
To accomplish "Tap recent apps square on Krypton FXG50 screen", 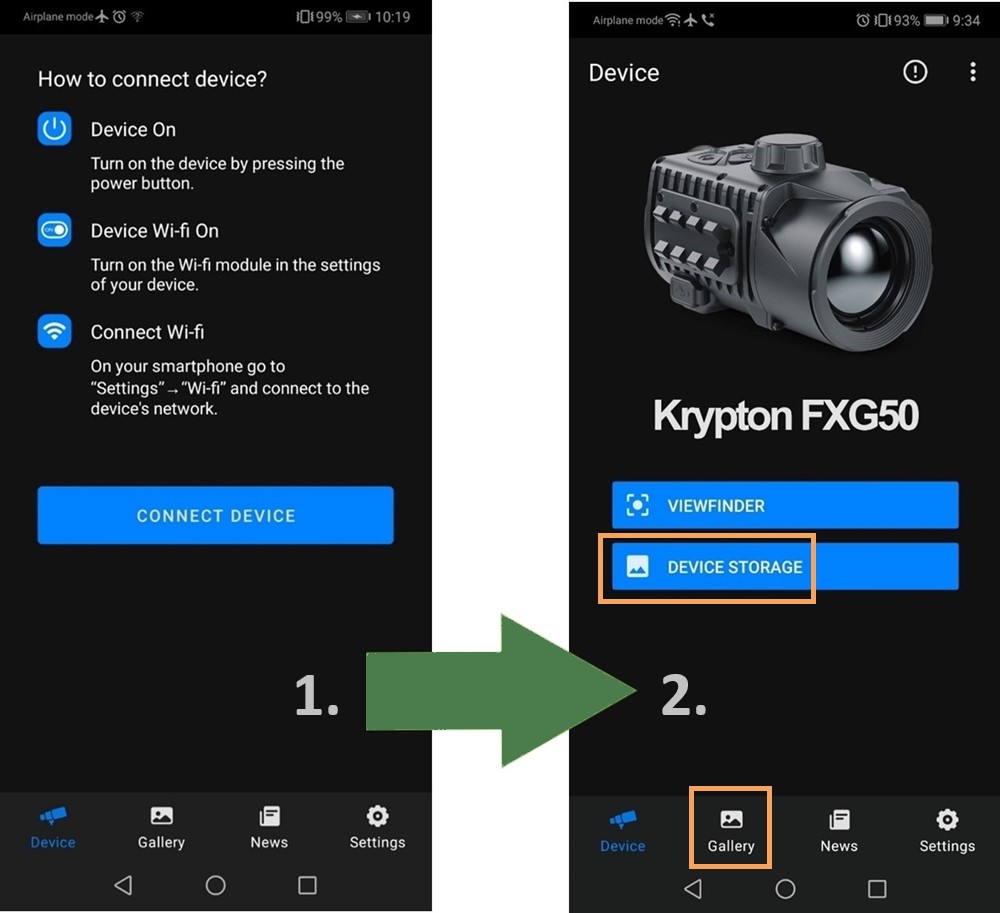I will [877, 888].
